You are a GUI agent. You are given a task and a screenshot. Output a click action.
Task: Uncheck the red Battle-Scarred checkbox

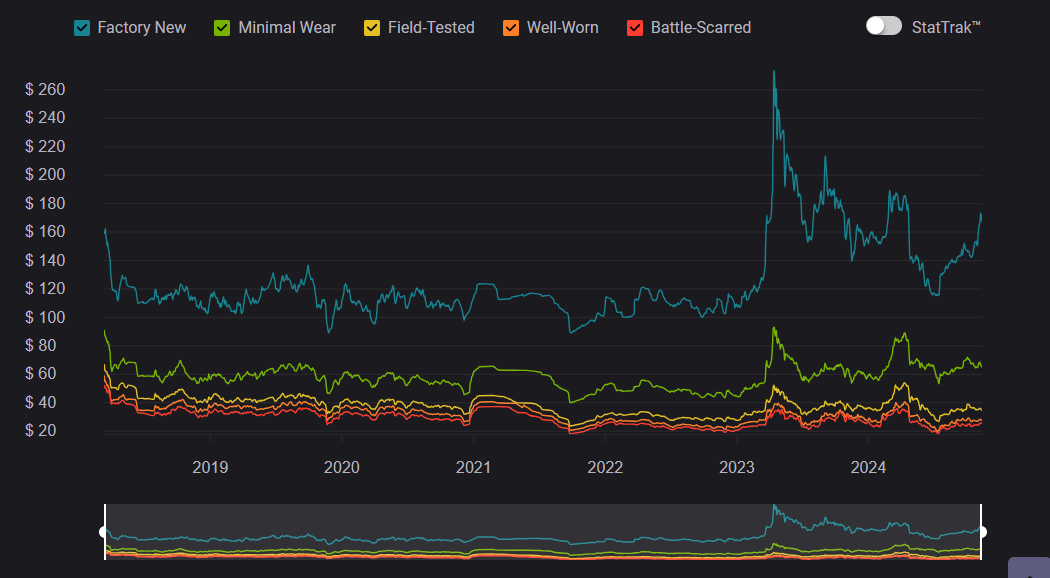[635, 28]
